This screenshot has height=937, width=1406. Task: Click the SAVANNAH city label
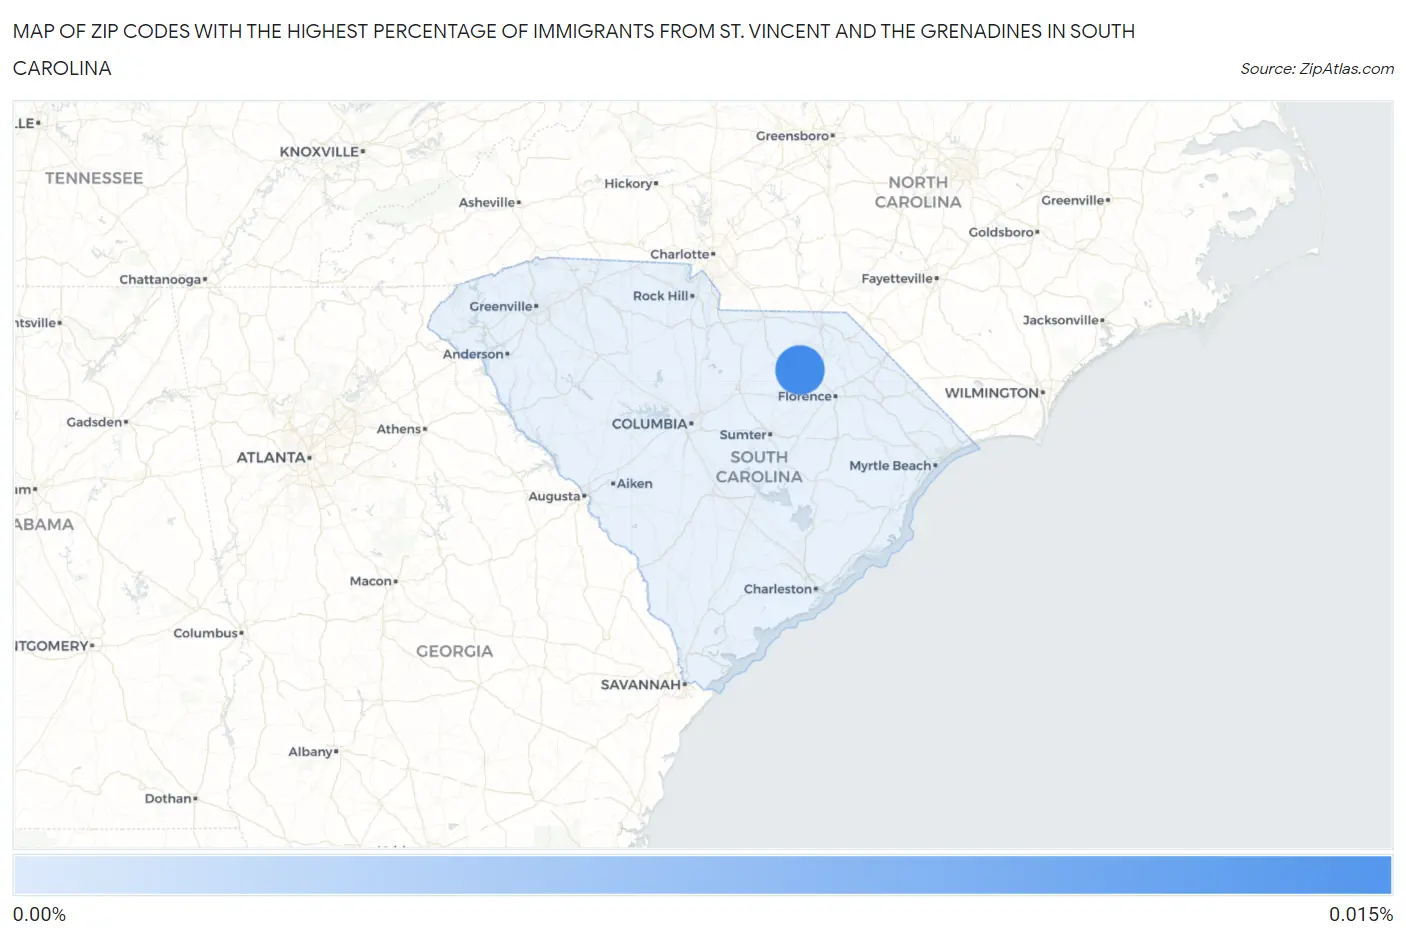point(640,685)
